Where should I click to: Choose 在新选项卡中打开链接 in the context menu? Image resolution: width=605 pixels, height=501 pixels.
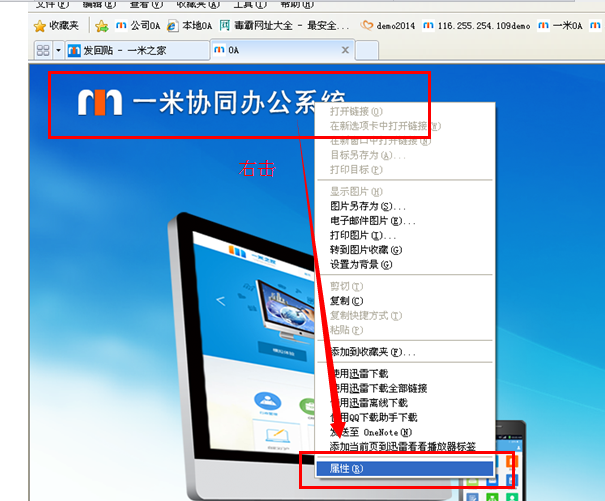click(405, 126)
